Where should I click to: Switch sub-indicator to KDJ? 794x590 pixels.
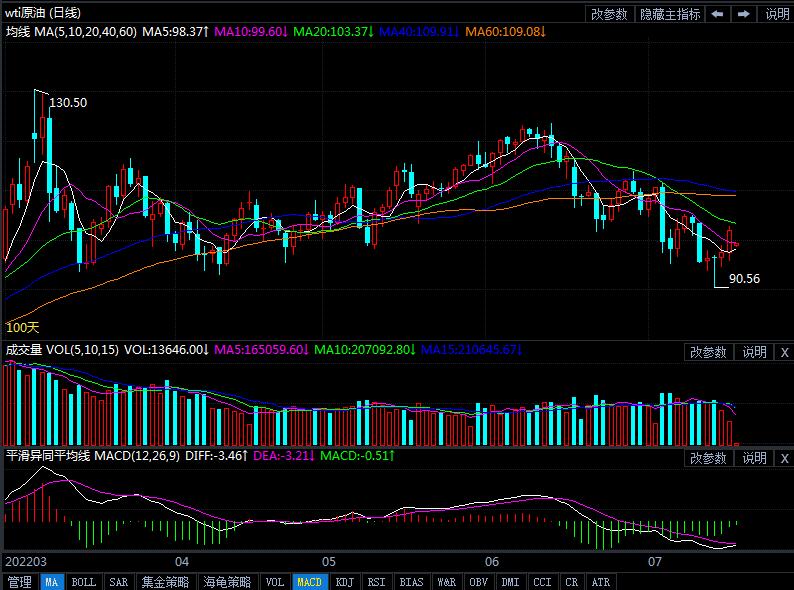tap(344, 582)
